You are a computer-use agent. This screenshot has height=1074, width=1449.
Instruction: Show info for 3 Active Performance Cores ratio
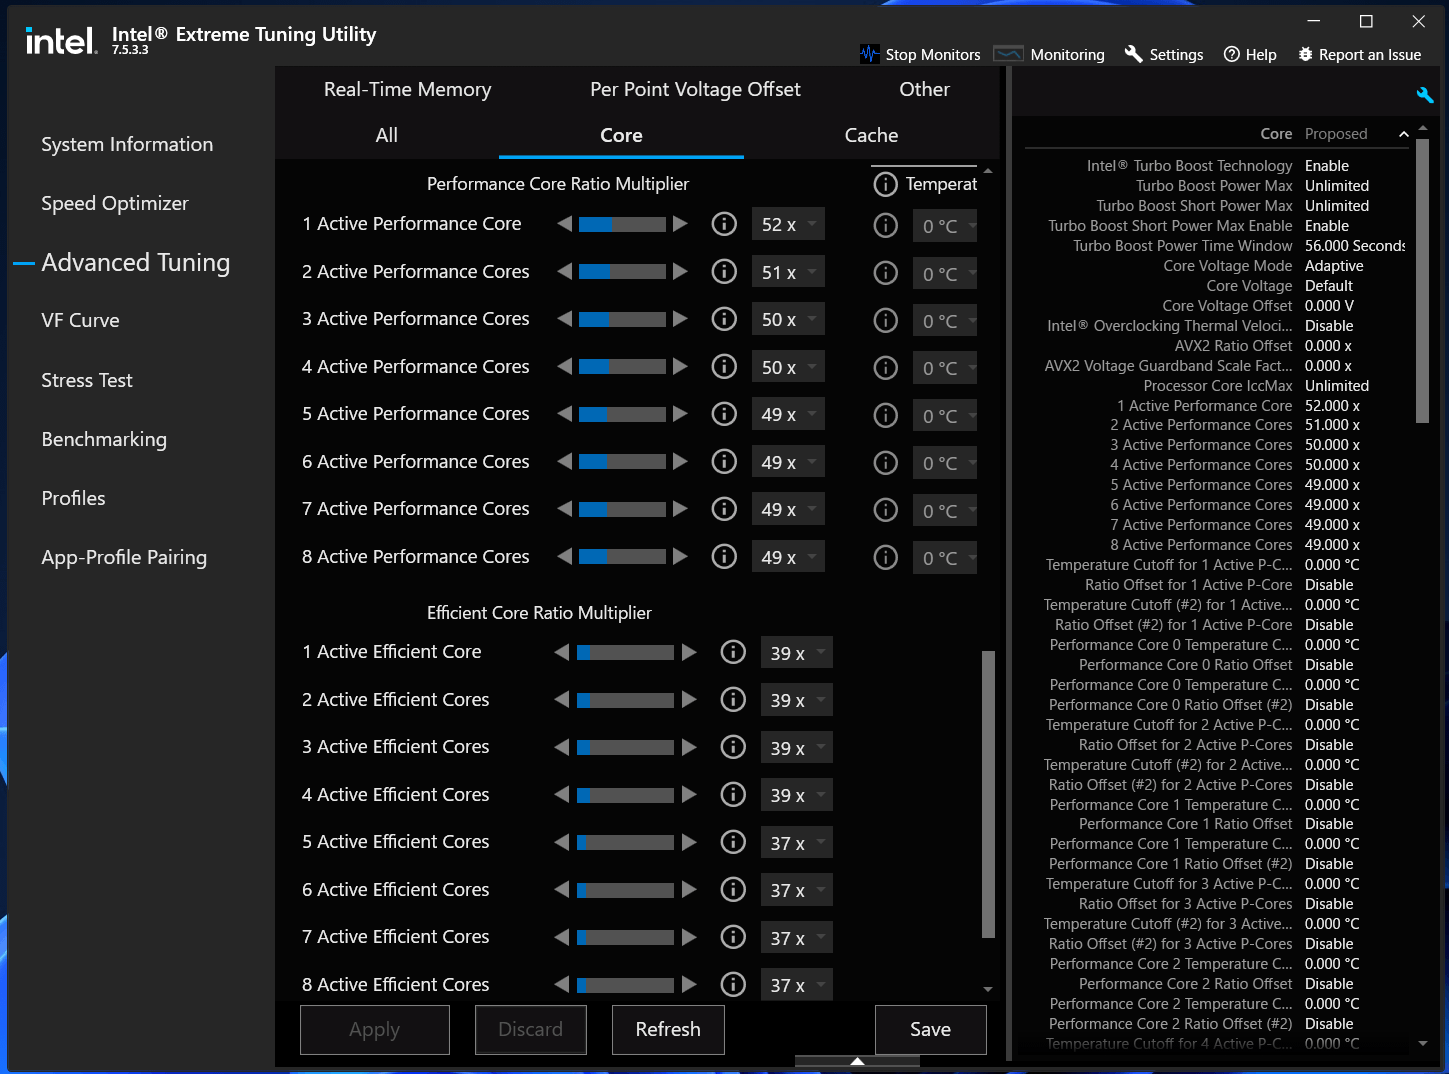724,319
